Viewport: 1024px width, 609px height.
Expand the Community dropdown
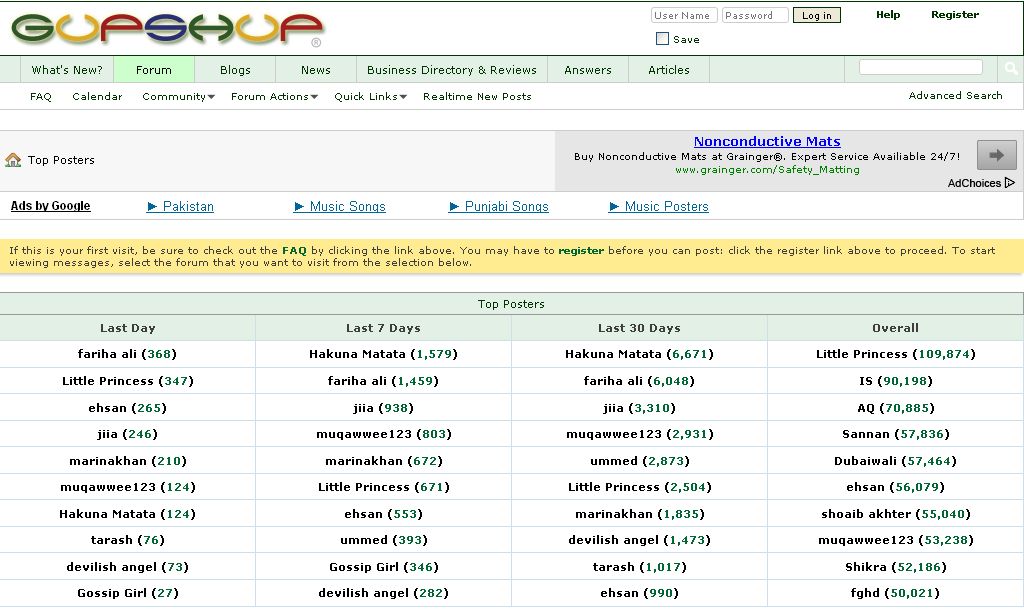pos(178,97)
